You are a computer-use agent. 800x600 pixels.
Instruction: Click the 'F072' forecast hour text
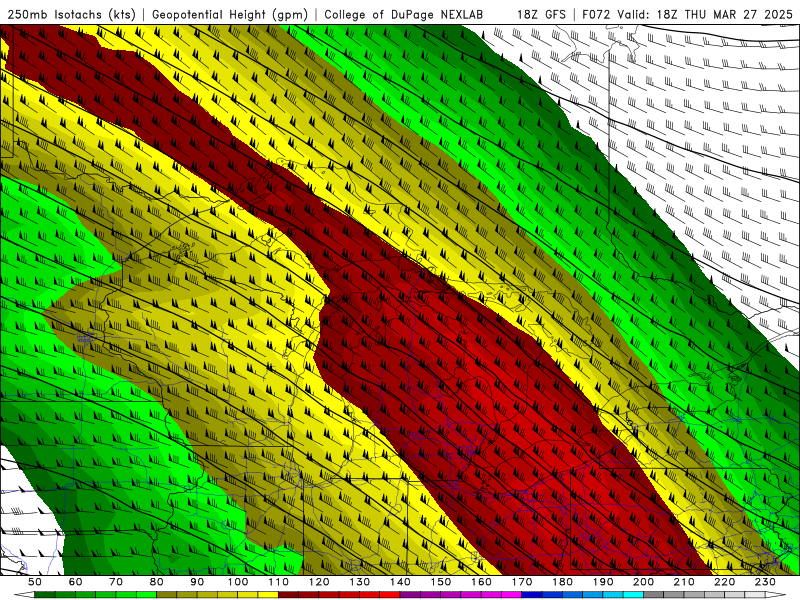tap(596, 15)
